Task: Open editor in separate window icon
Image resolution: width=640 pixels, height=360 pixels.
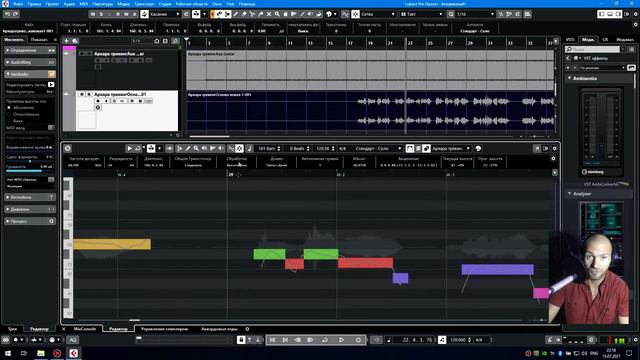Action: 537,149
